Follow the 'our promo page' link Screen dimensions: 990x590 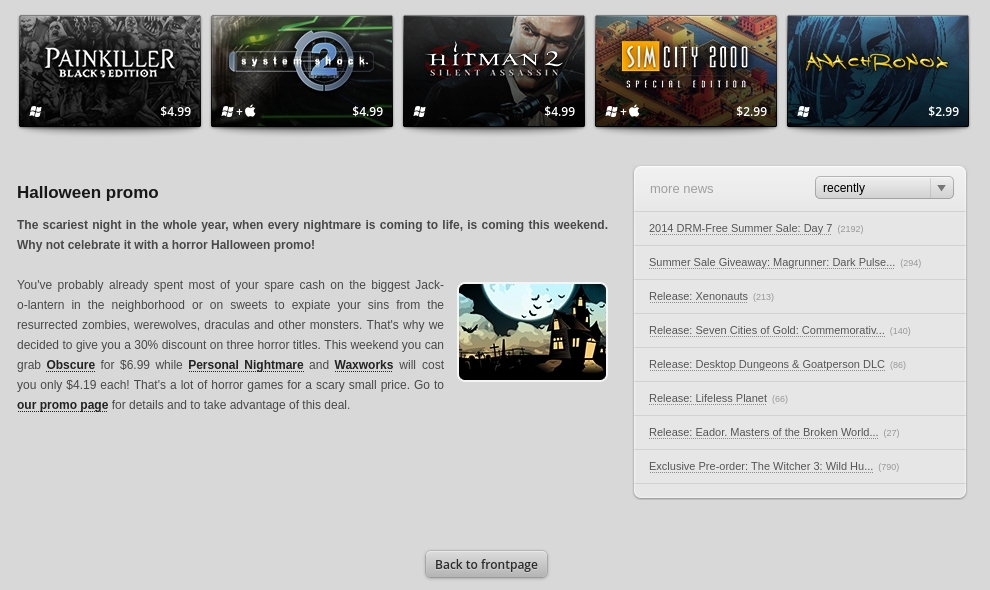click(x=63, y=405)
